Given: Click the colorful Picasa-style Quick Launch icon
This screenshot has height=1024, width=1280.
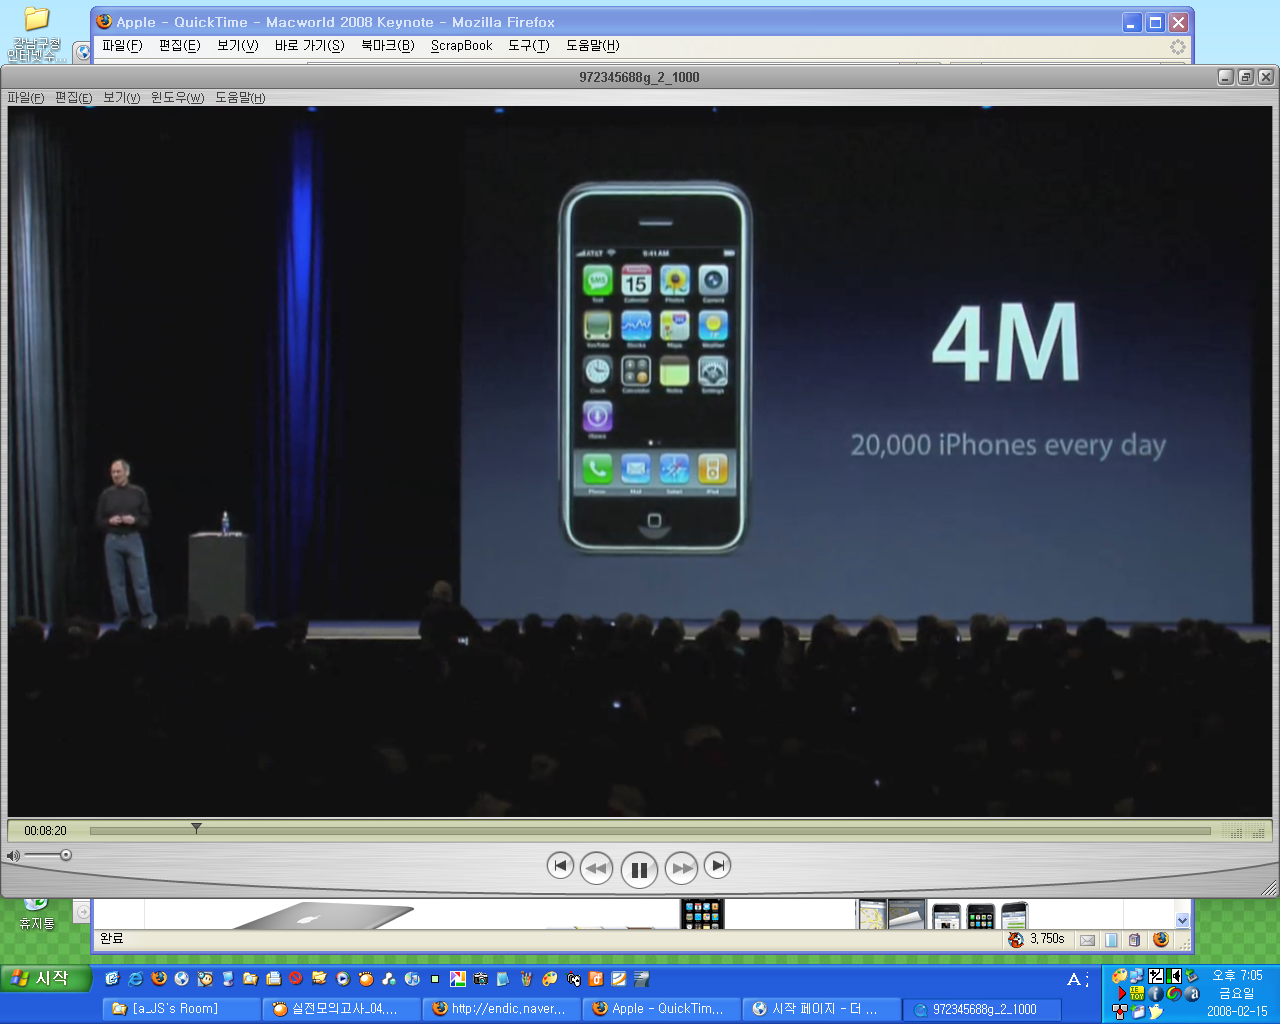Looking at the screenshot, I should point(458,979).
